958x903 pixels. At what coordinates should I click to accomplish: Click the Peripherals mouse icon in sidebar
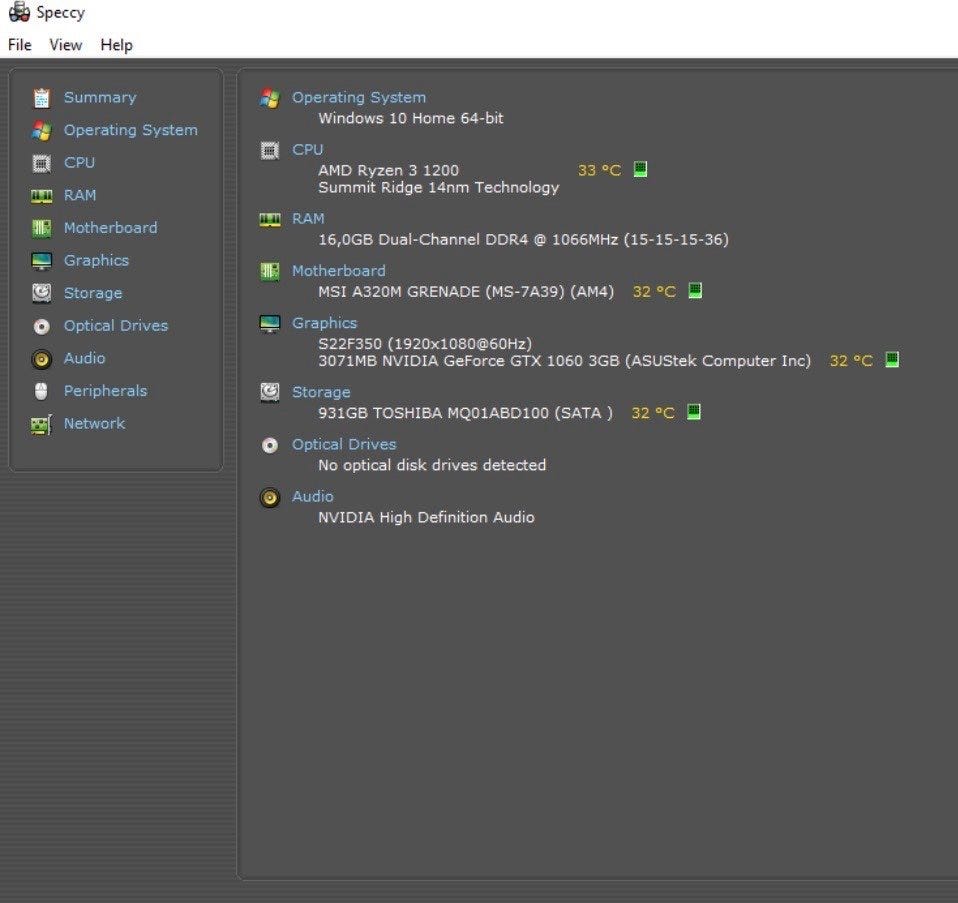pyautogui.click(x=41, y=391)
